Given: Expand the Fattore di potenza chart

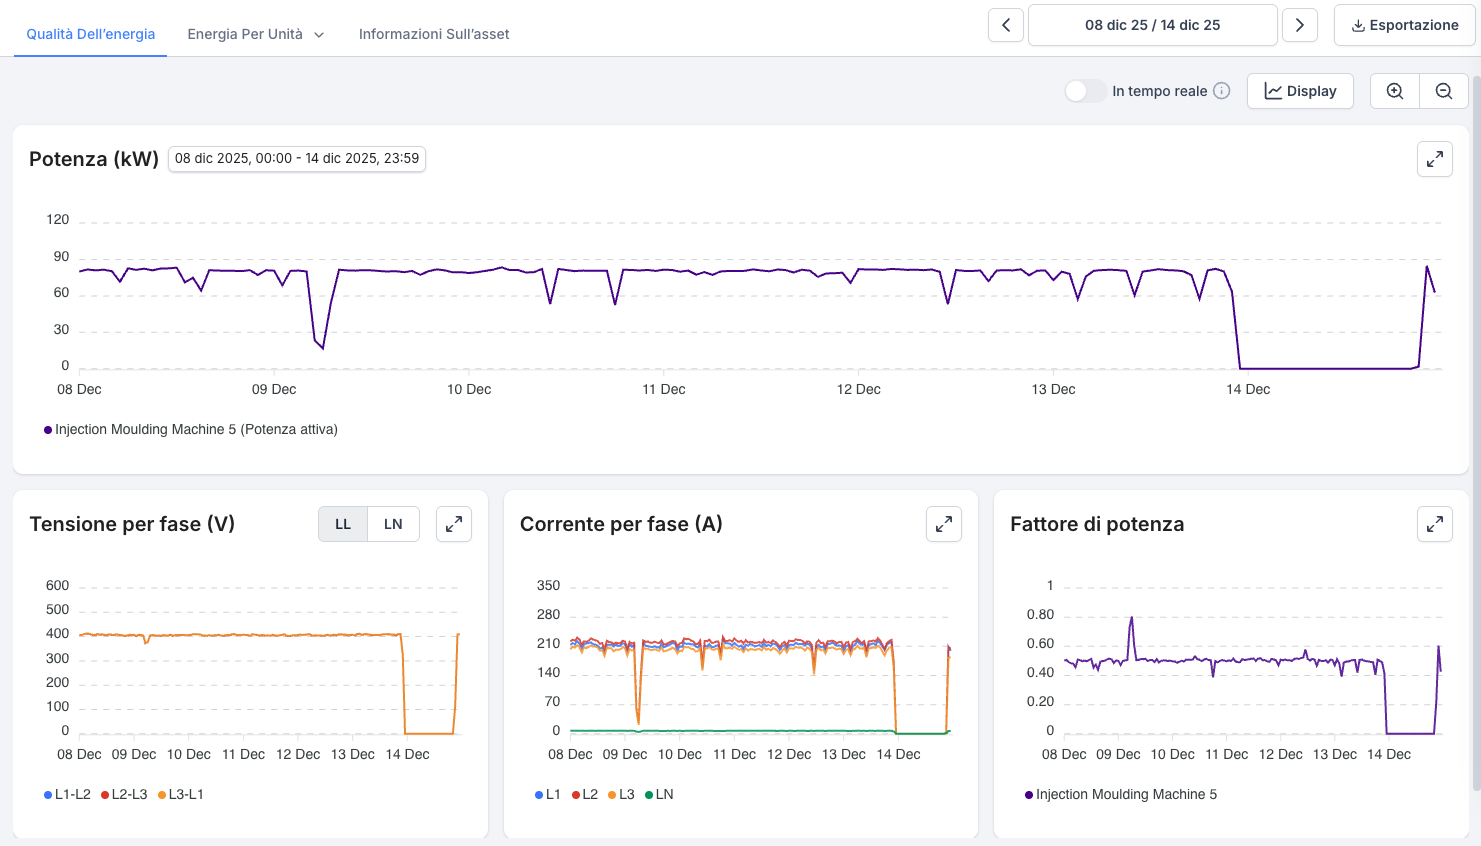Looking at the screenshot, I should point(1434,524).
